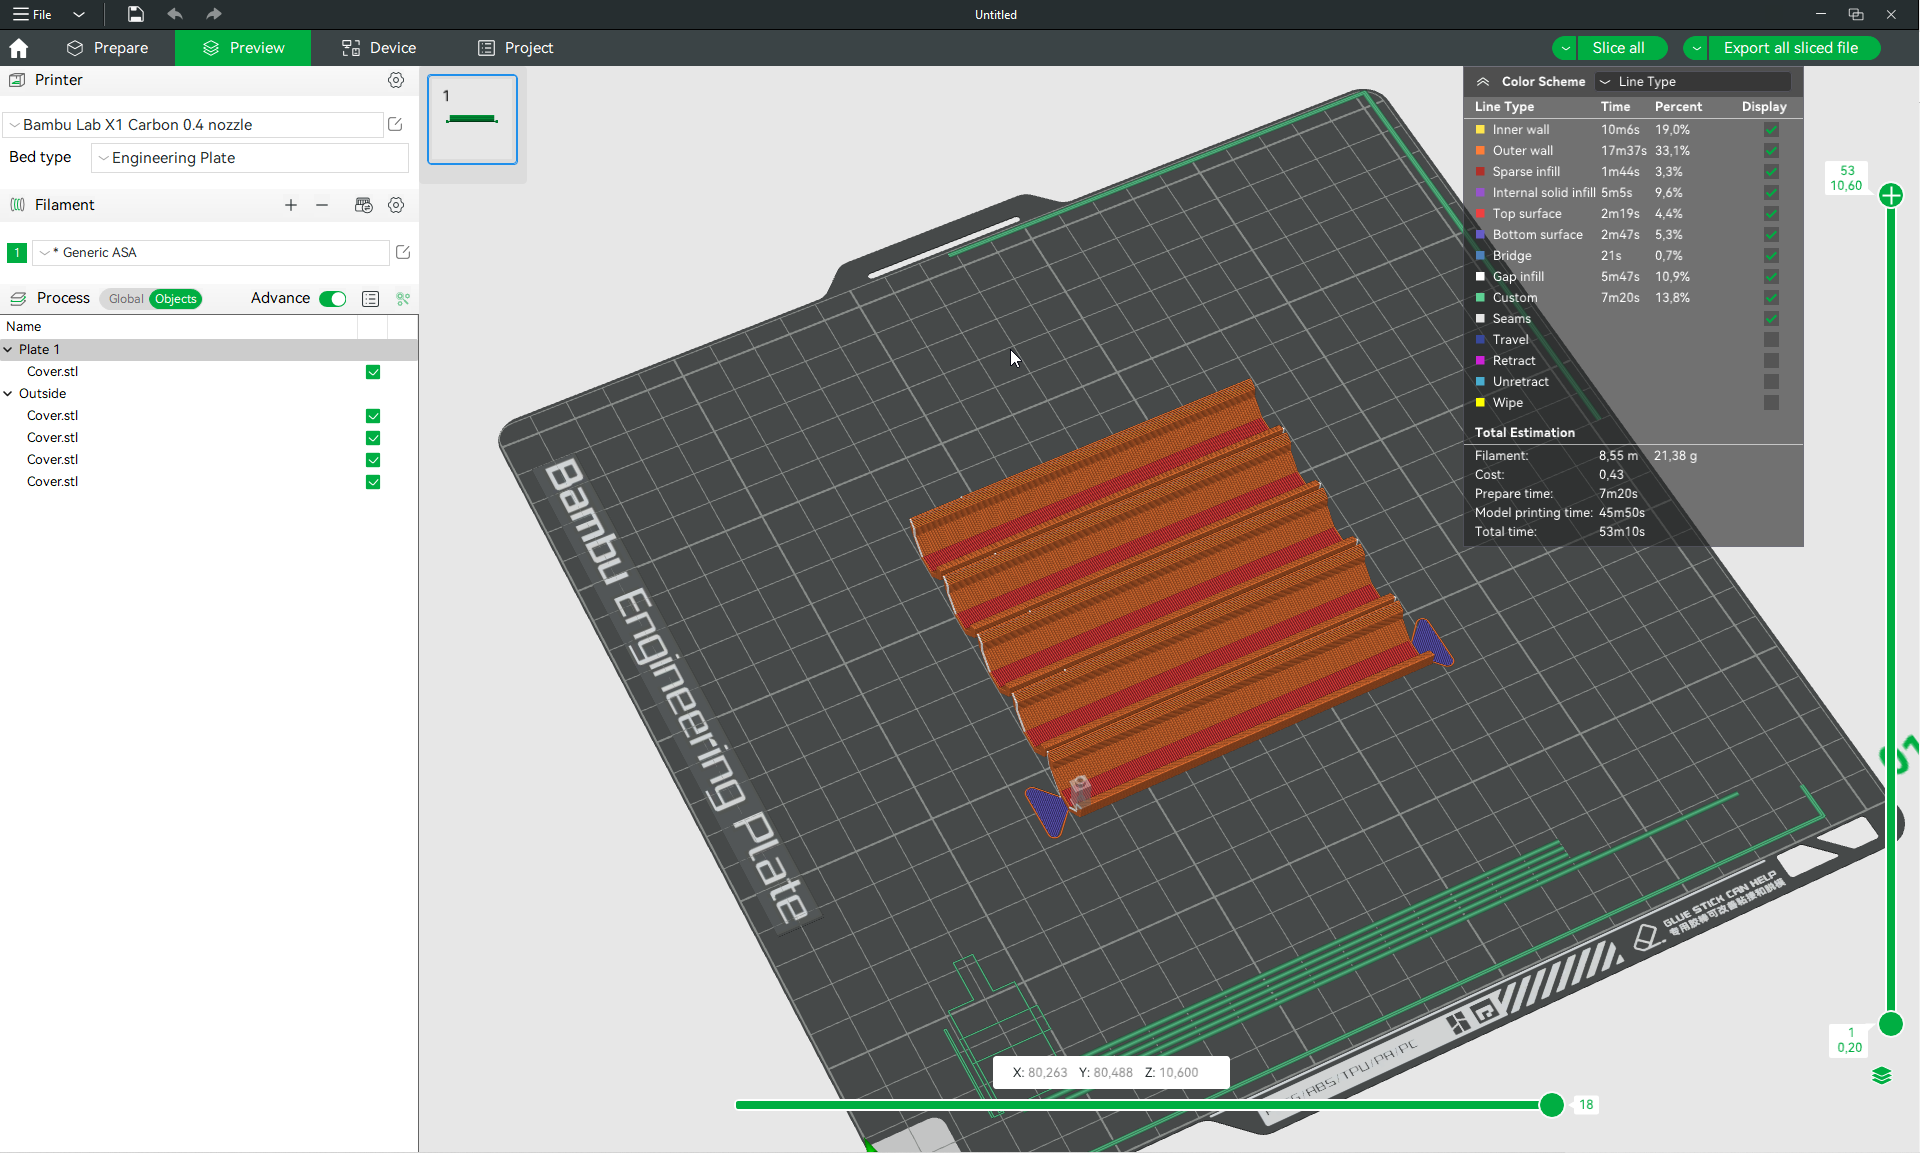This screenshot has height=1153, width=1920.
Task: Add a filament with the plus icon
Action: 290,205
